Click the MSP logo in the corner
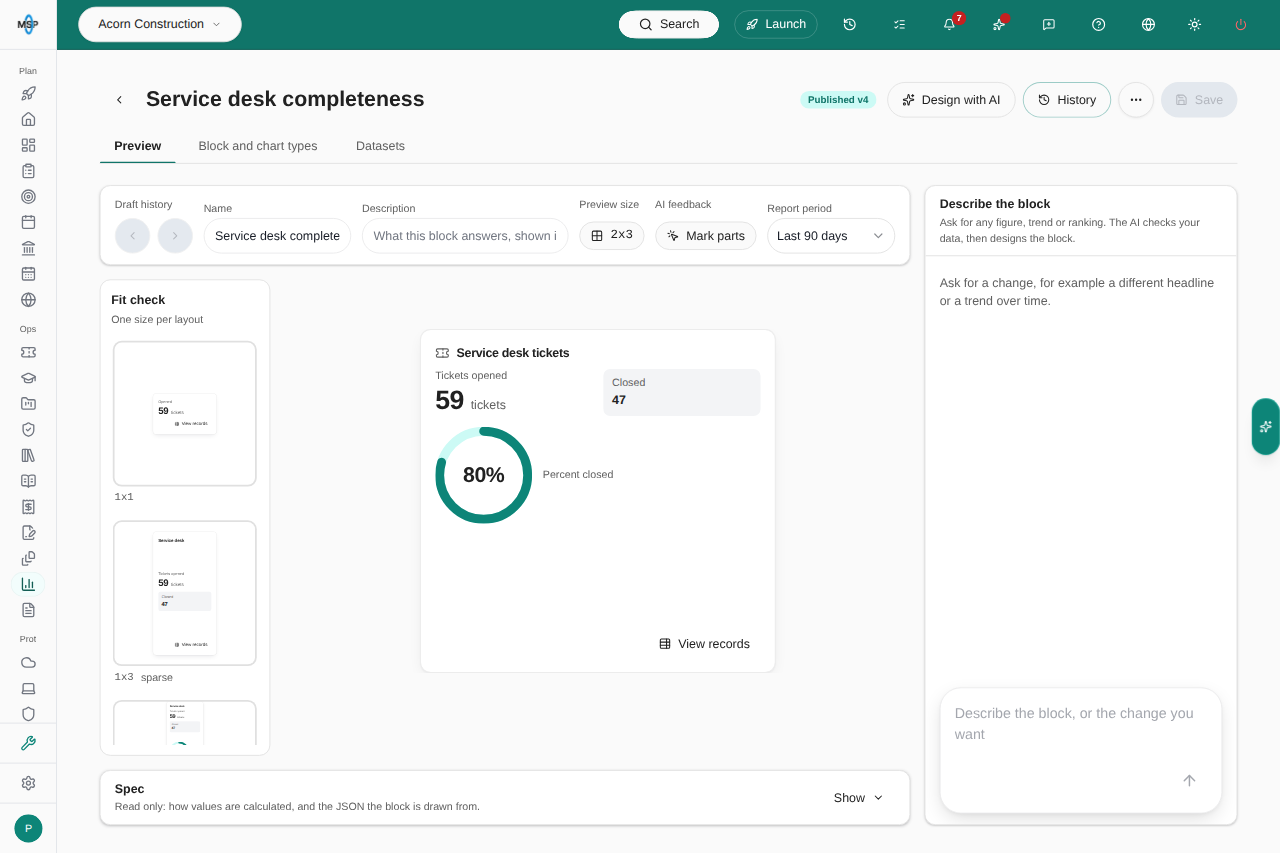 [28, 24]
